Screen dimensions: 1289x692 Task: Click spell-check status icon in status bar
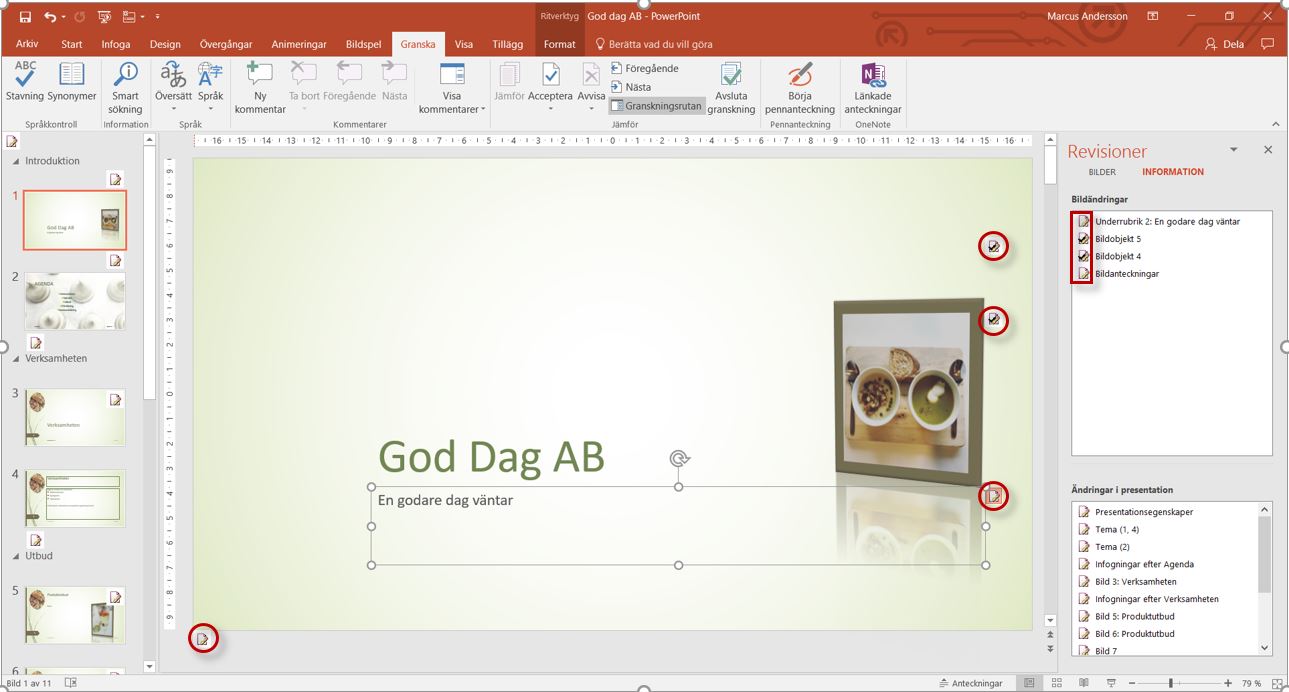(x=70, y=683)
